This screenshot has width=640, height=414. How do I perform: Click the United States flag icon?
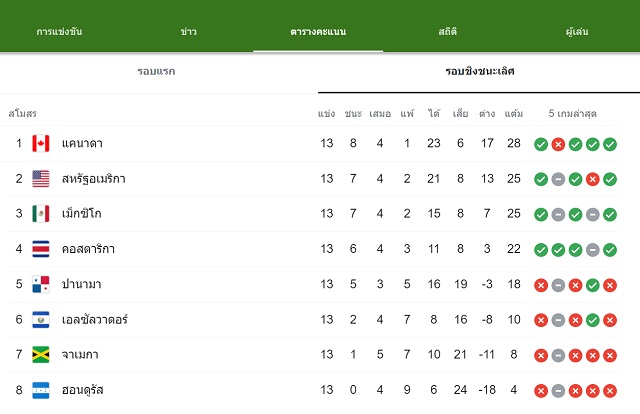41,179
